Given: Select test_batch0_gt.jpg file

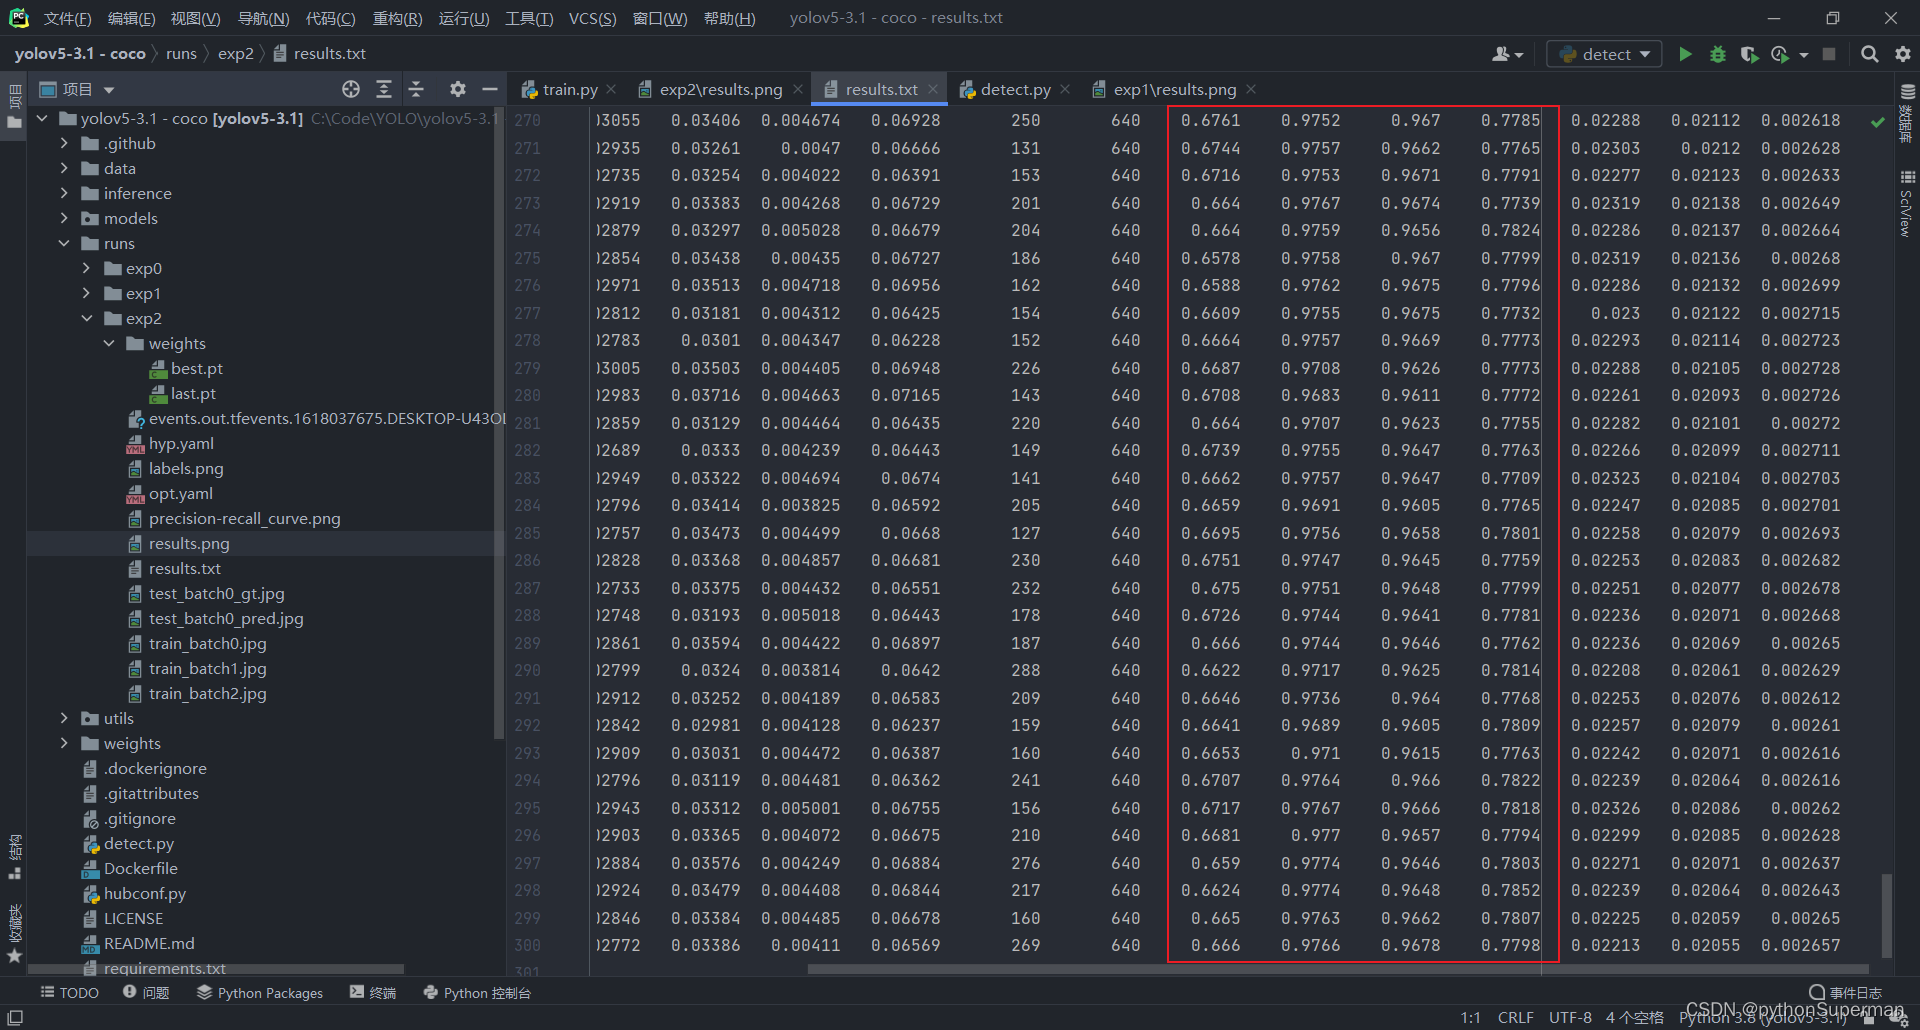Looking at the screenshot, I should (216, 593).
